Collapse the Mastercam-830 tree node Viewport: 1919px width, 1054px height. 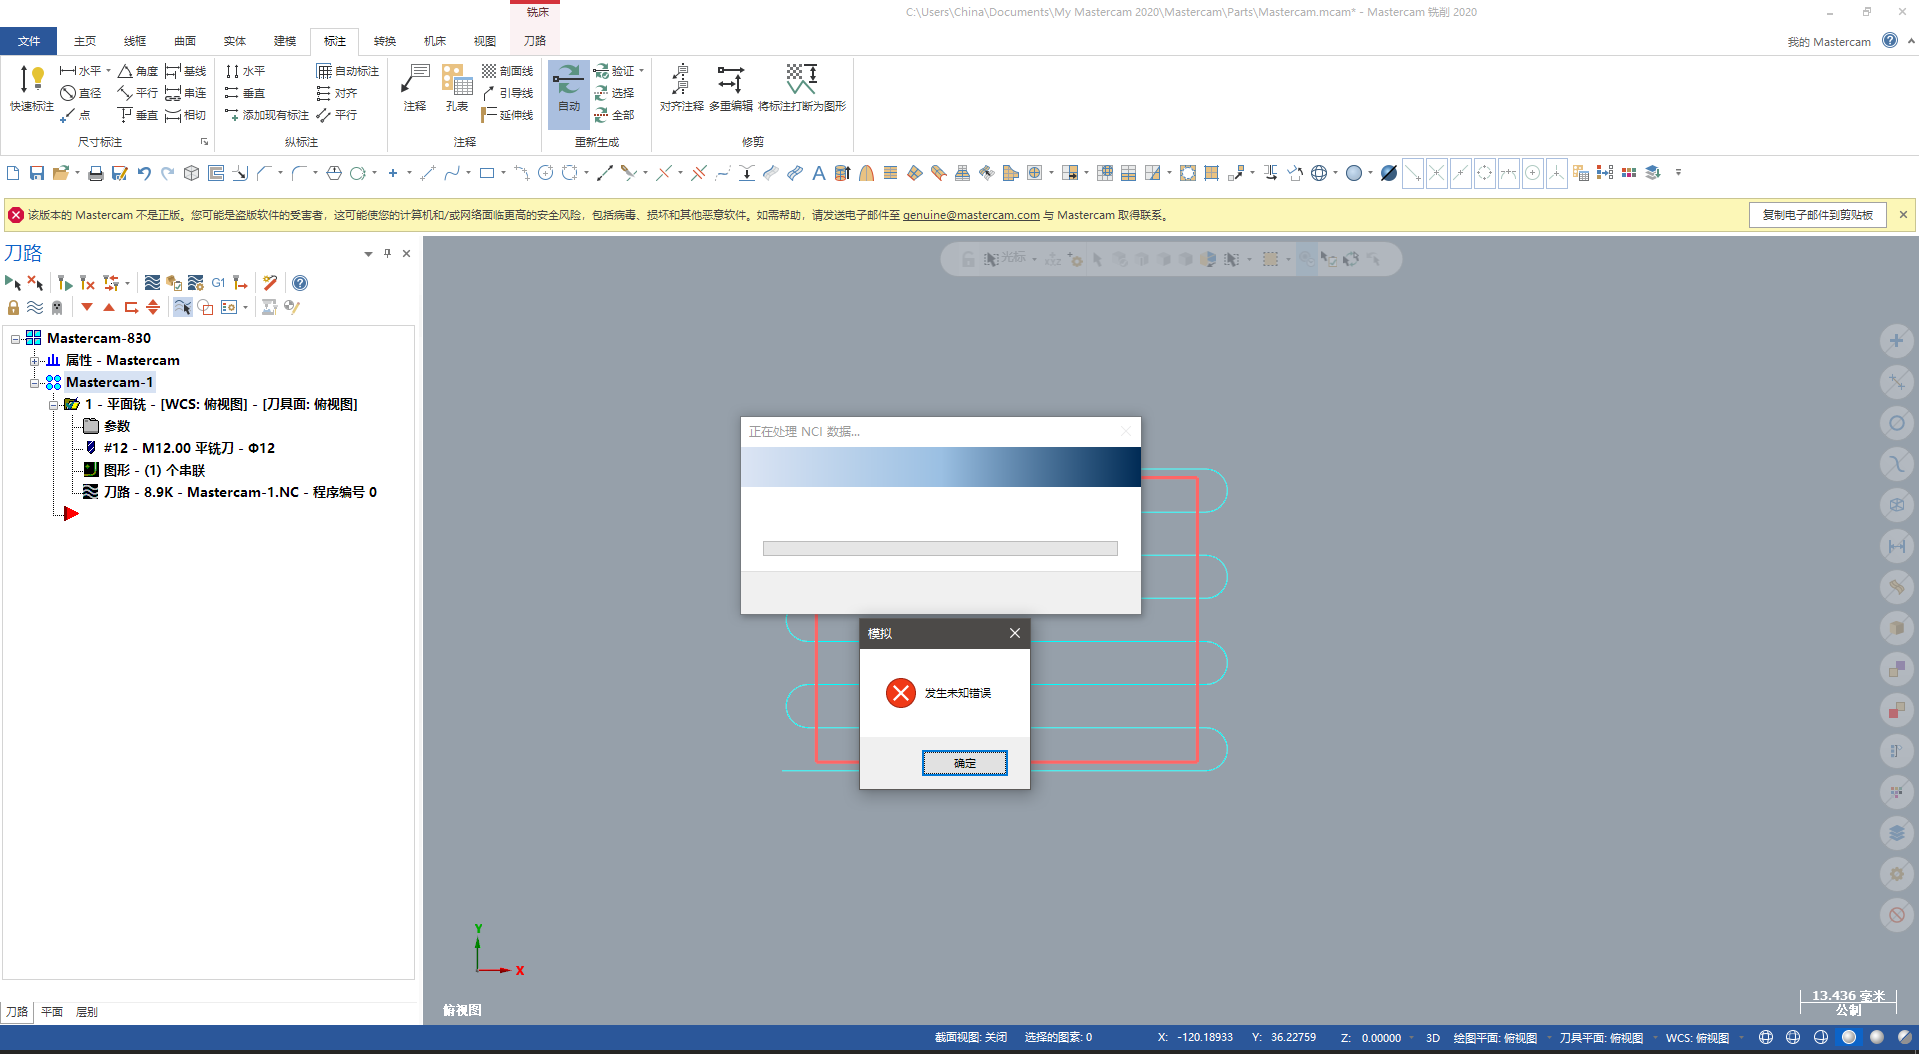tap(15, 339)
